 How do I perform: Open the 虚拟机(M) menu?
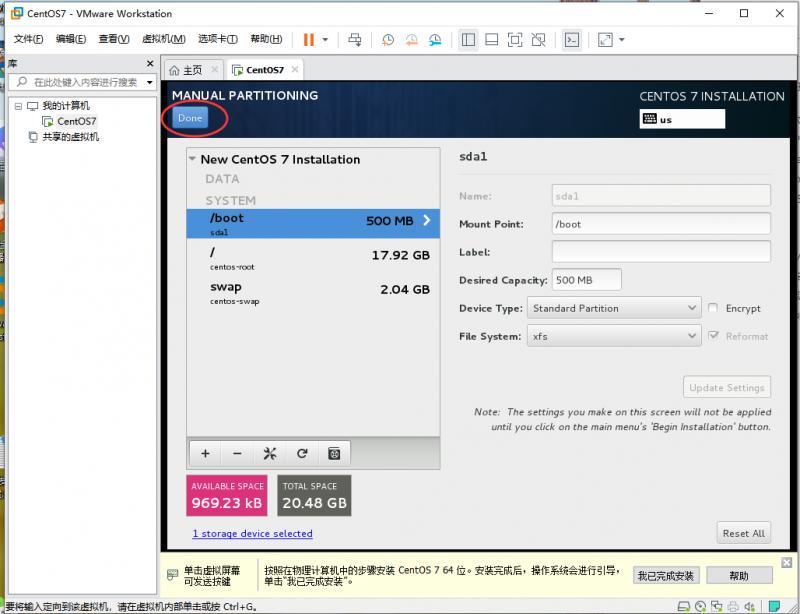tap(163, 39)
